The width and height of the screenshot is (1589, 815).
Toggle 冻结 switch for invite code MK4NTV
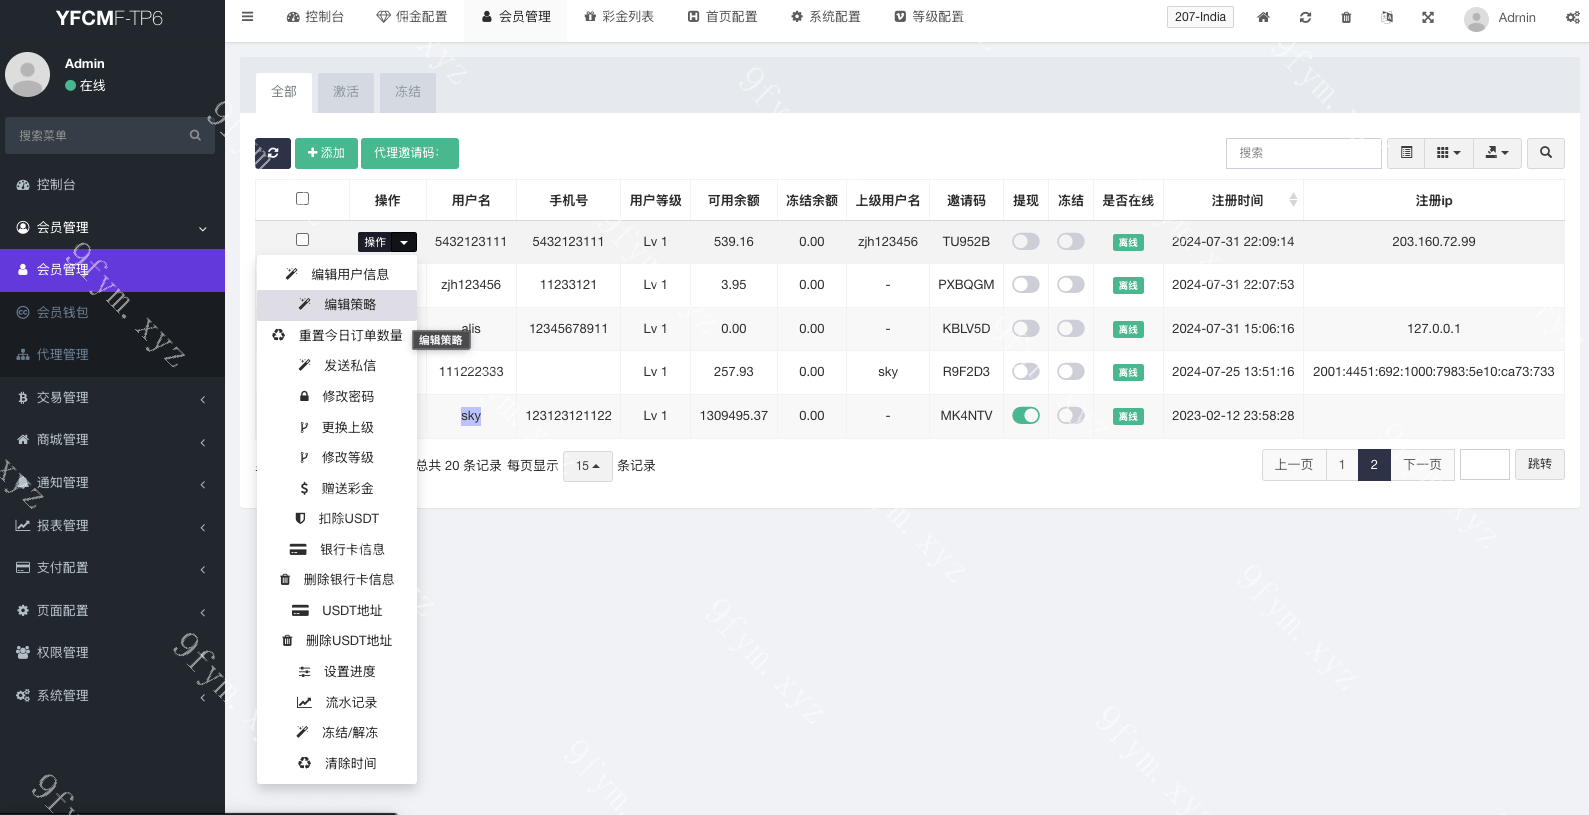(1071, 415)
